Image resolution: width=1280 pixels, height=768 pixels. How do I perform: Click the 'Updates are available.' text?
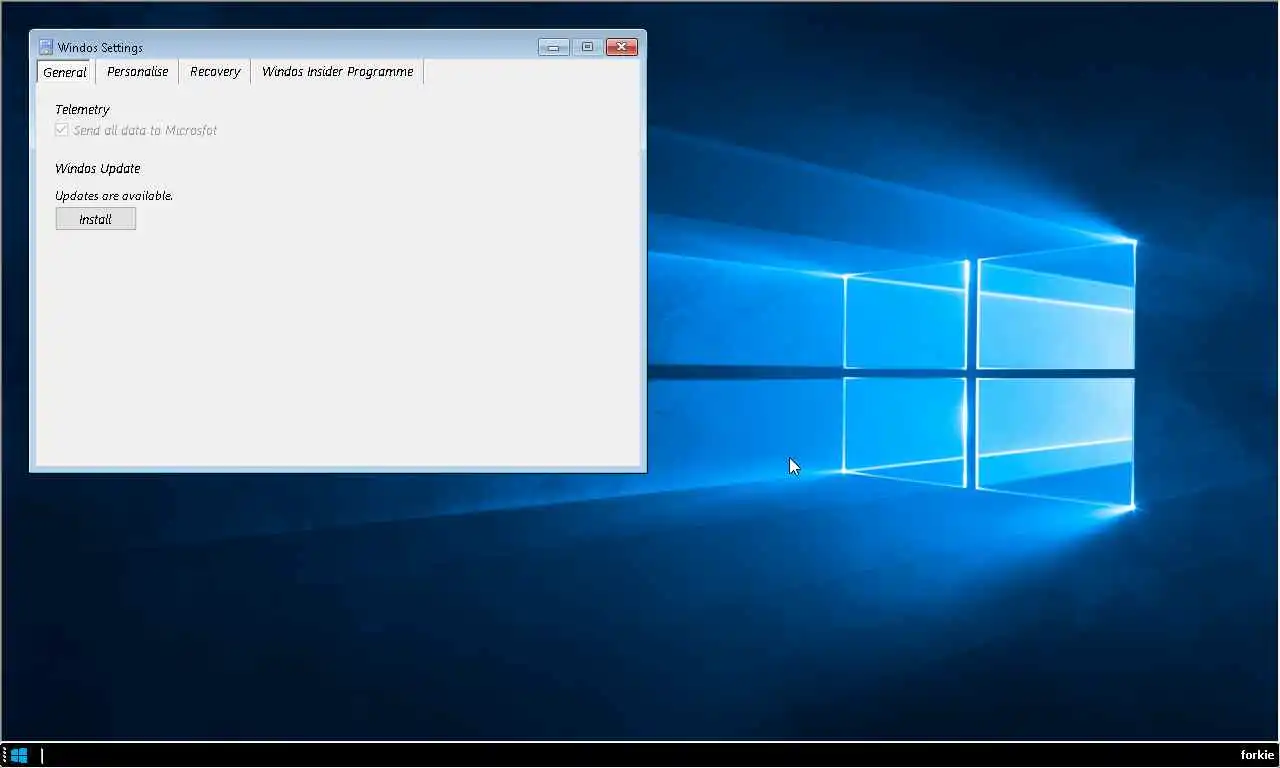click(114, 196)
